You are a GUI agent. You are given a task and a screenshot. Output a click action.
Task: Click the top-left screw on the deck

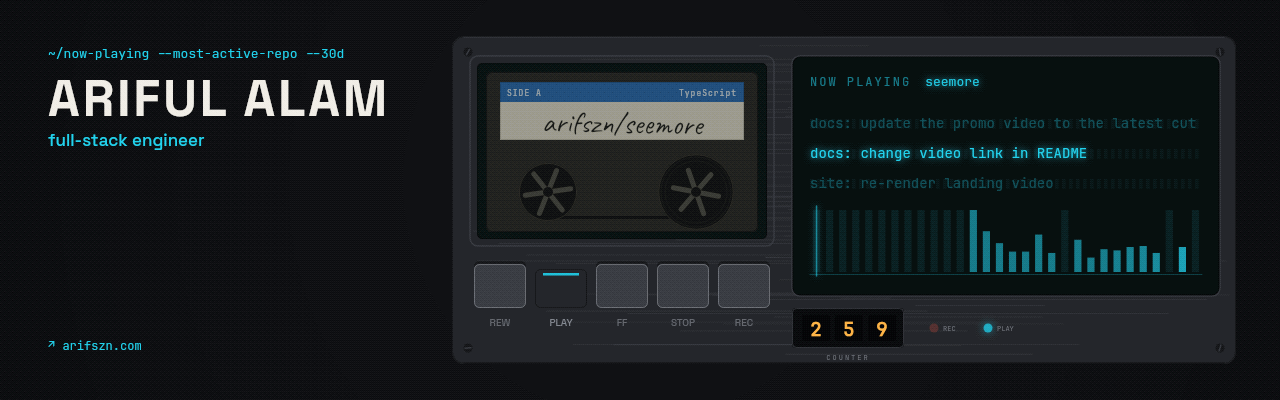click(x=468, y=52)
